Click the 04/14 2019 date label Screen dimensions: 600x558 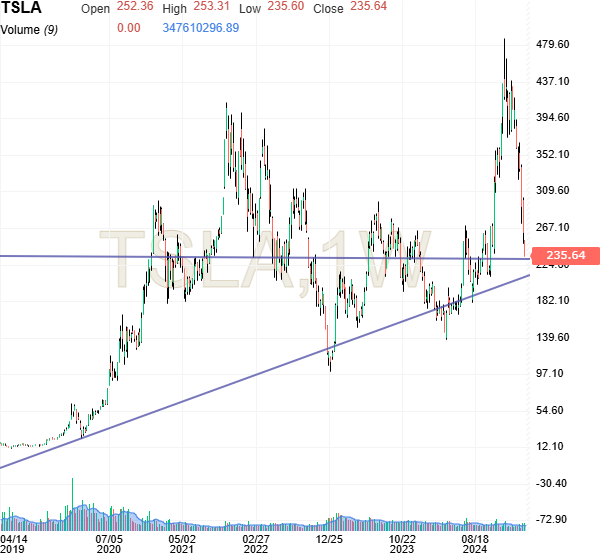12,543
